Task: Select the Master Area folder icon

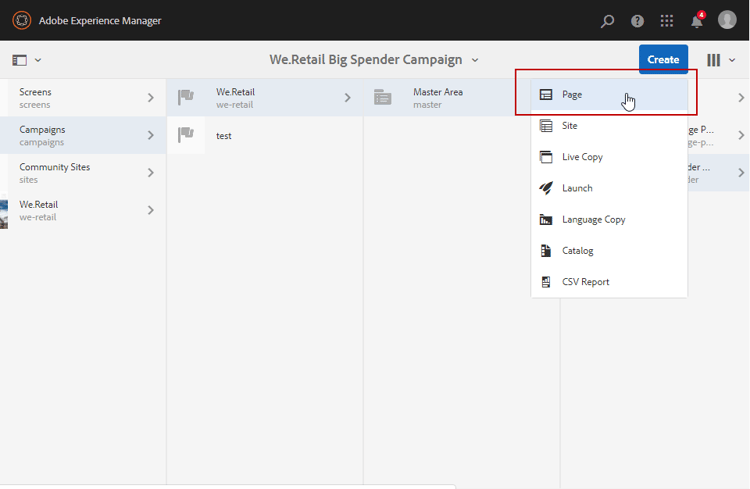Action: click(382, 97)
